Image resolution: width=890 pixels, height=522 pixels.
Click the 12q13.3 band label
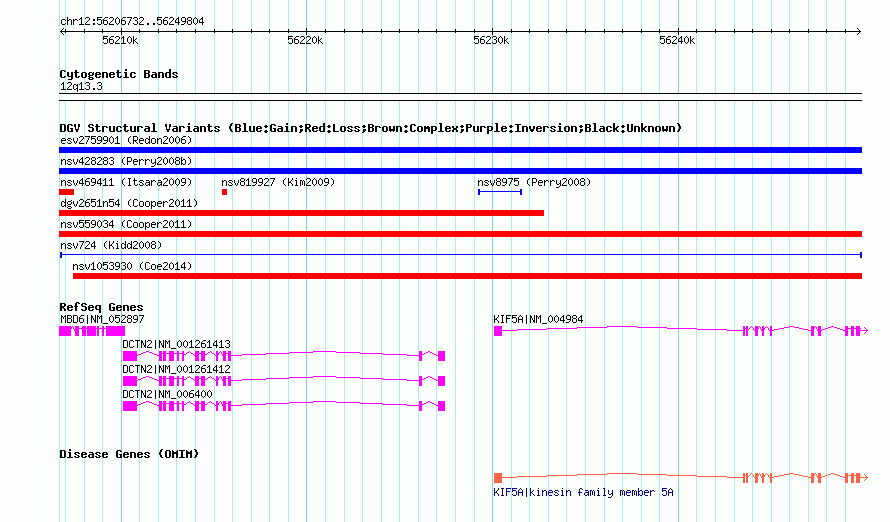tap(81, 86)
